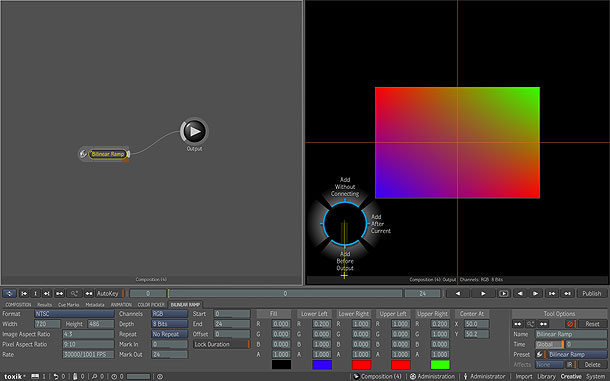Click the blue Lower Left color swatch

point(322,365)
